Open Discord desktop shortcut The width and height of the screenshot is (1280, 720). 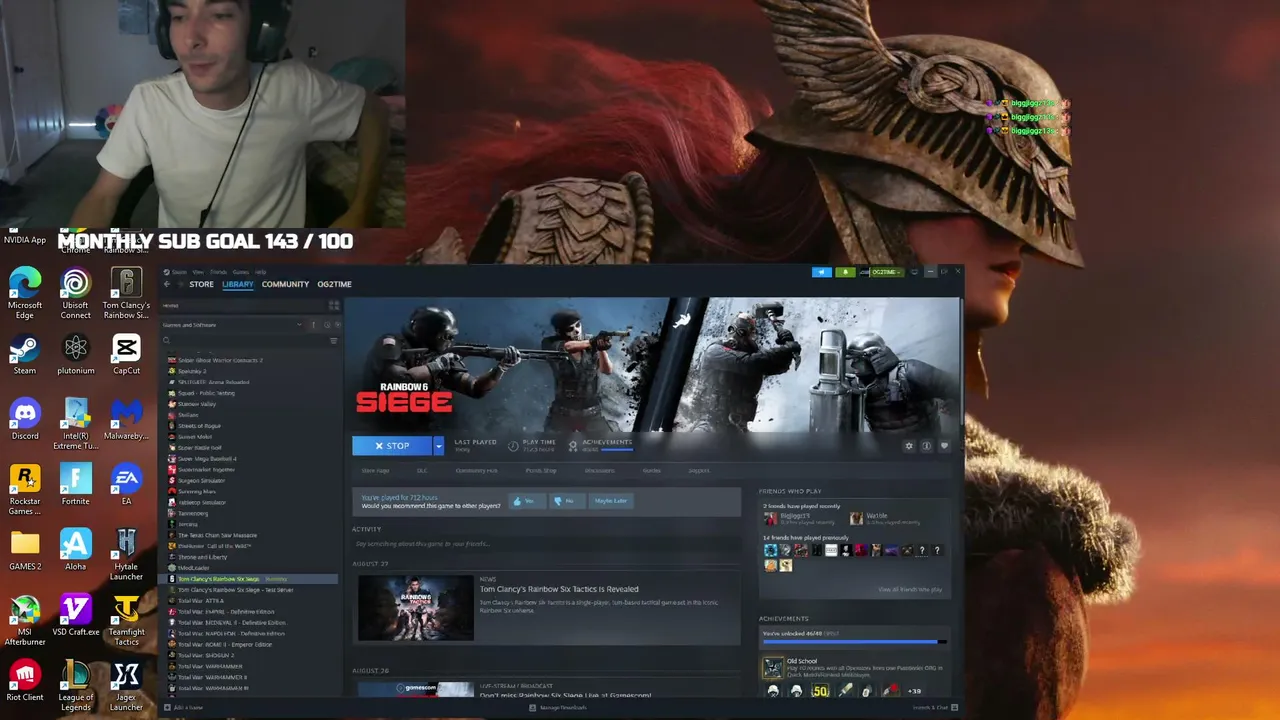pyautogui.click(x=25, y=420)
